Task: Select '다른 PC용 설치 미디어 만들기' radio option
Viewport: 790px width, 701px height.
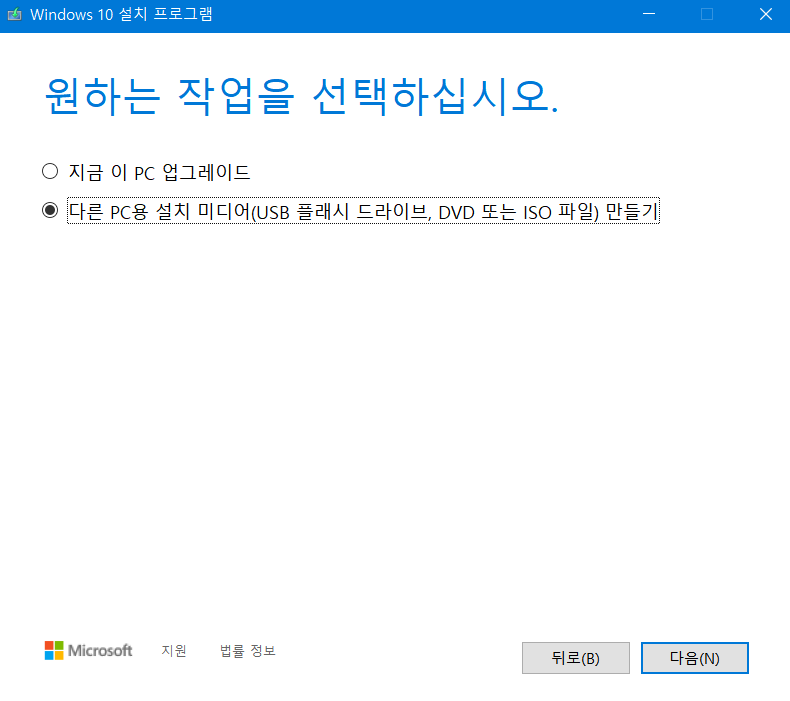Action: [50, 210]
